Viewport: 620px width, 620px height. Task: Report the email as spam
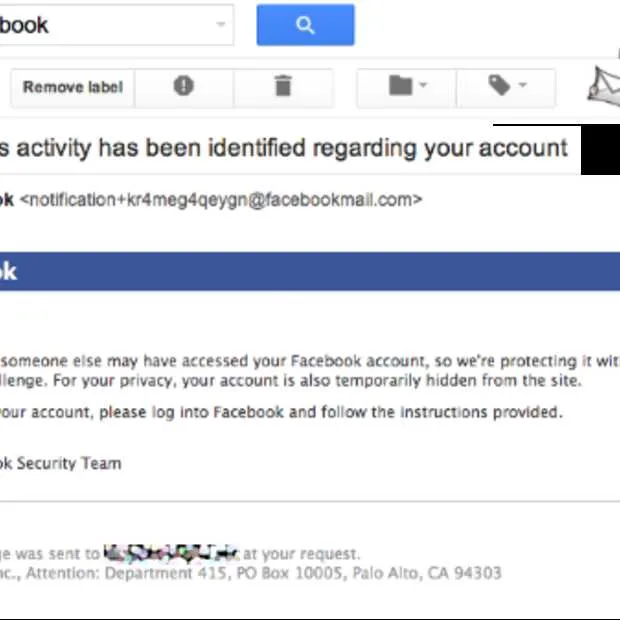click(x=183, y=87)
